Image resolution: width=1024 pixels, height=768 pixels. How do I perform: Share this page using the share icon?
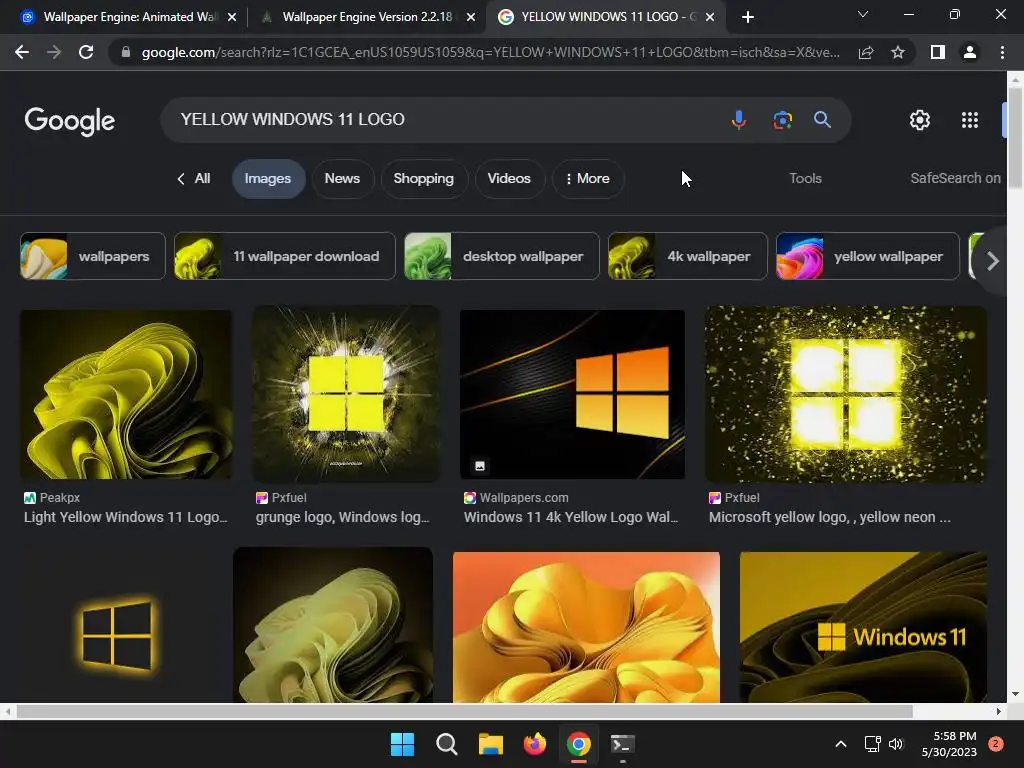pos(866,52)
